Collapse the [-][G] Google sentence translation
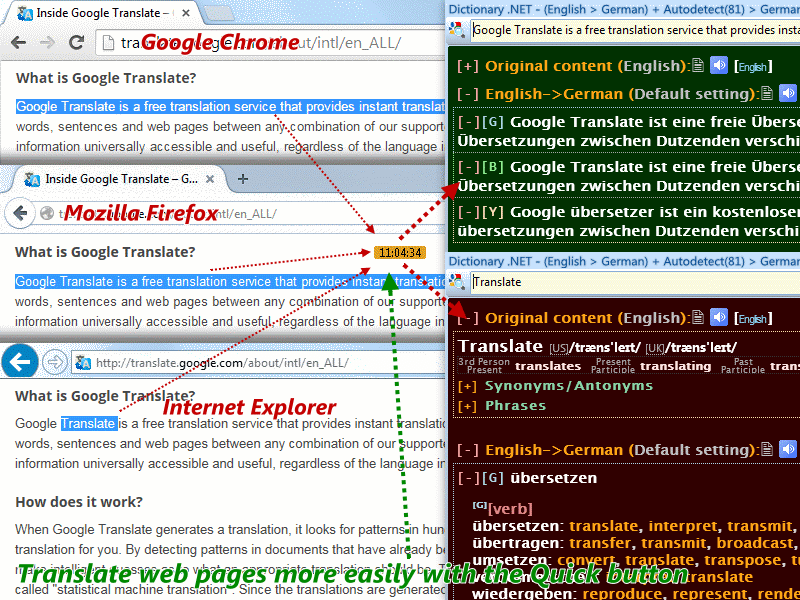 (x=468, y=122)
